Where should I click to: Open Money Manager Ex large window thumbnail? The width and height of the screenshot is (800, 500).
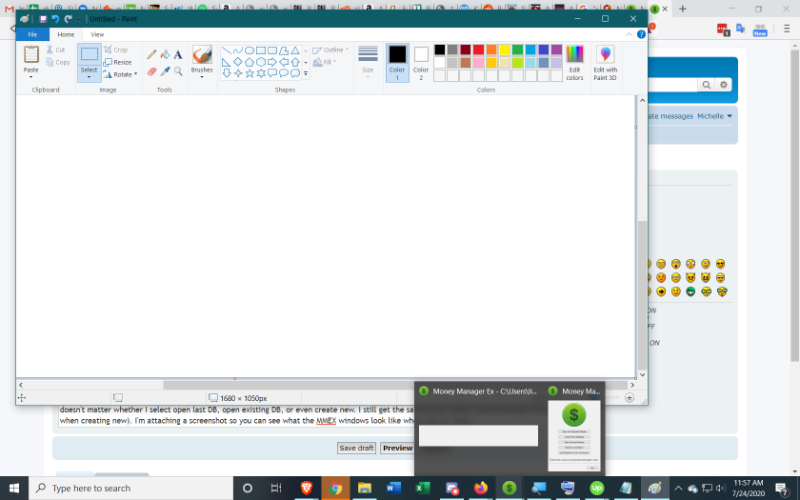479,435
